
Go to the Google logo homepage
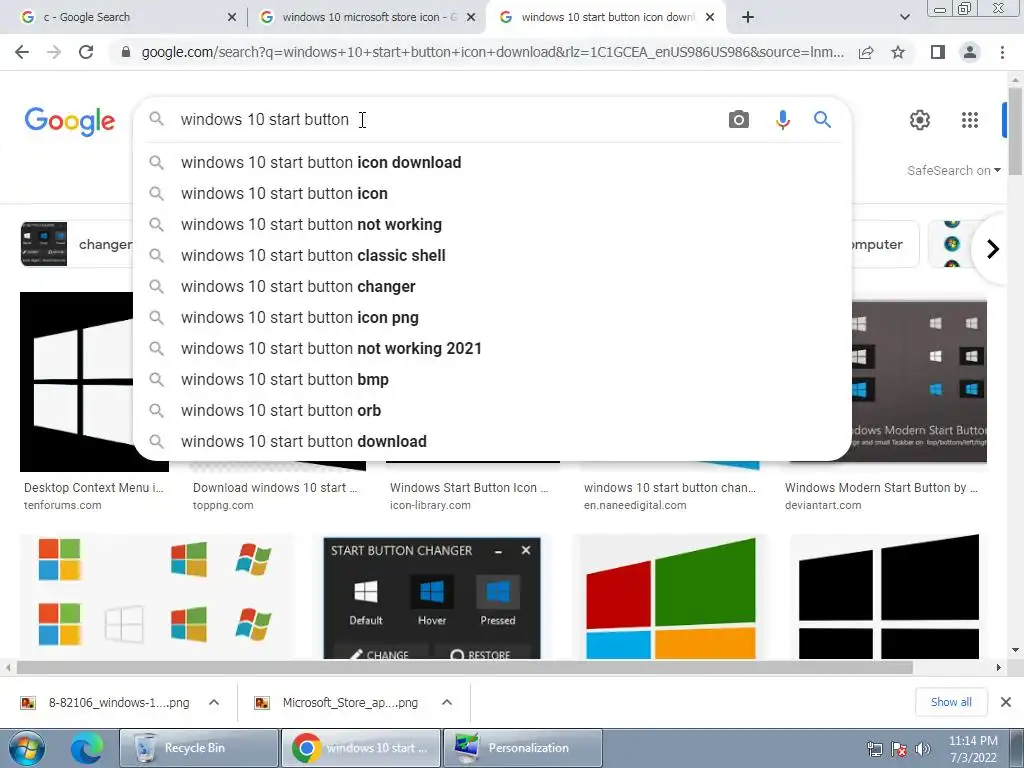(x=70, y=121)
